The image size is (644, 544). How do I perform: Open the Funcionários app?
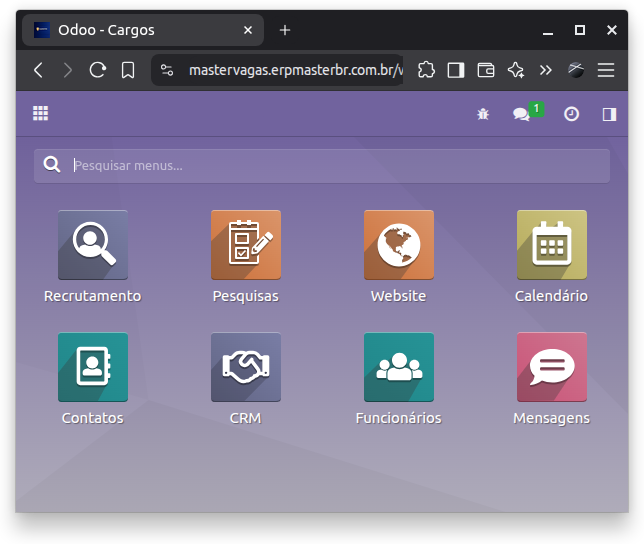click(398, 367)
